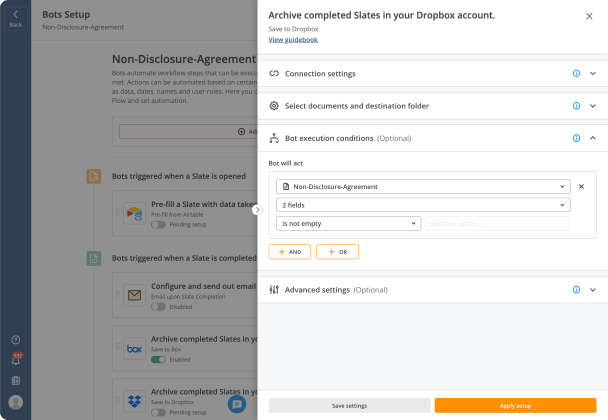Click the Airtable bot icon
The image size is (608, 420).
pos(135,213)
